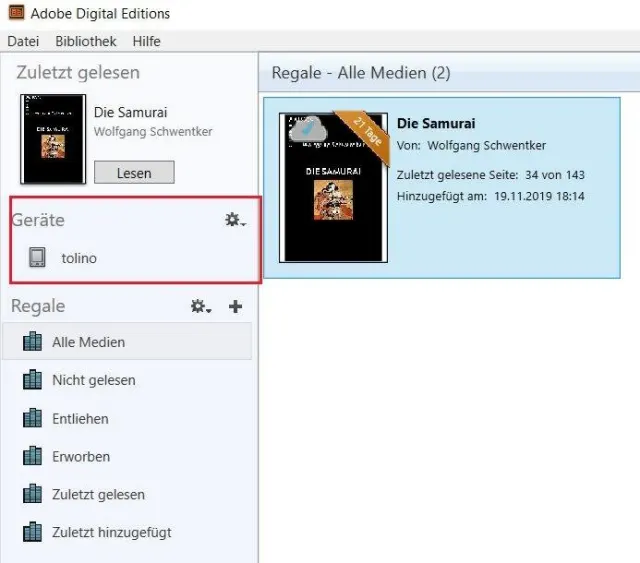Click 'Von: Wolfgang Schwentker' author line
Image resolution: width=640 pixels, height=563 pixels.
[471, 145]
